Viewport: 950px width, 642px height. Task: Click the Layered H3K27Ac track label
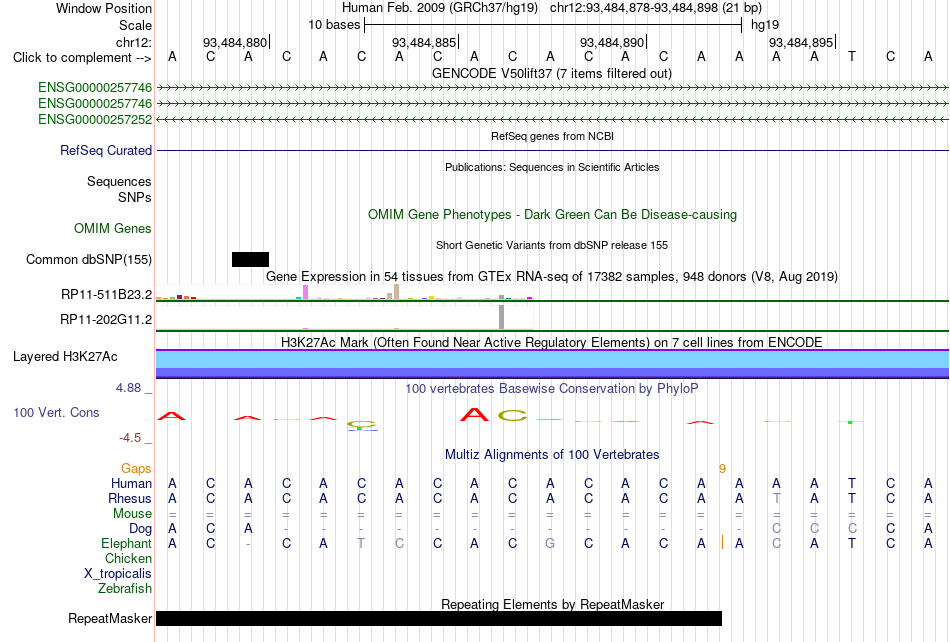pos(65,356)
